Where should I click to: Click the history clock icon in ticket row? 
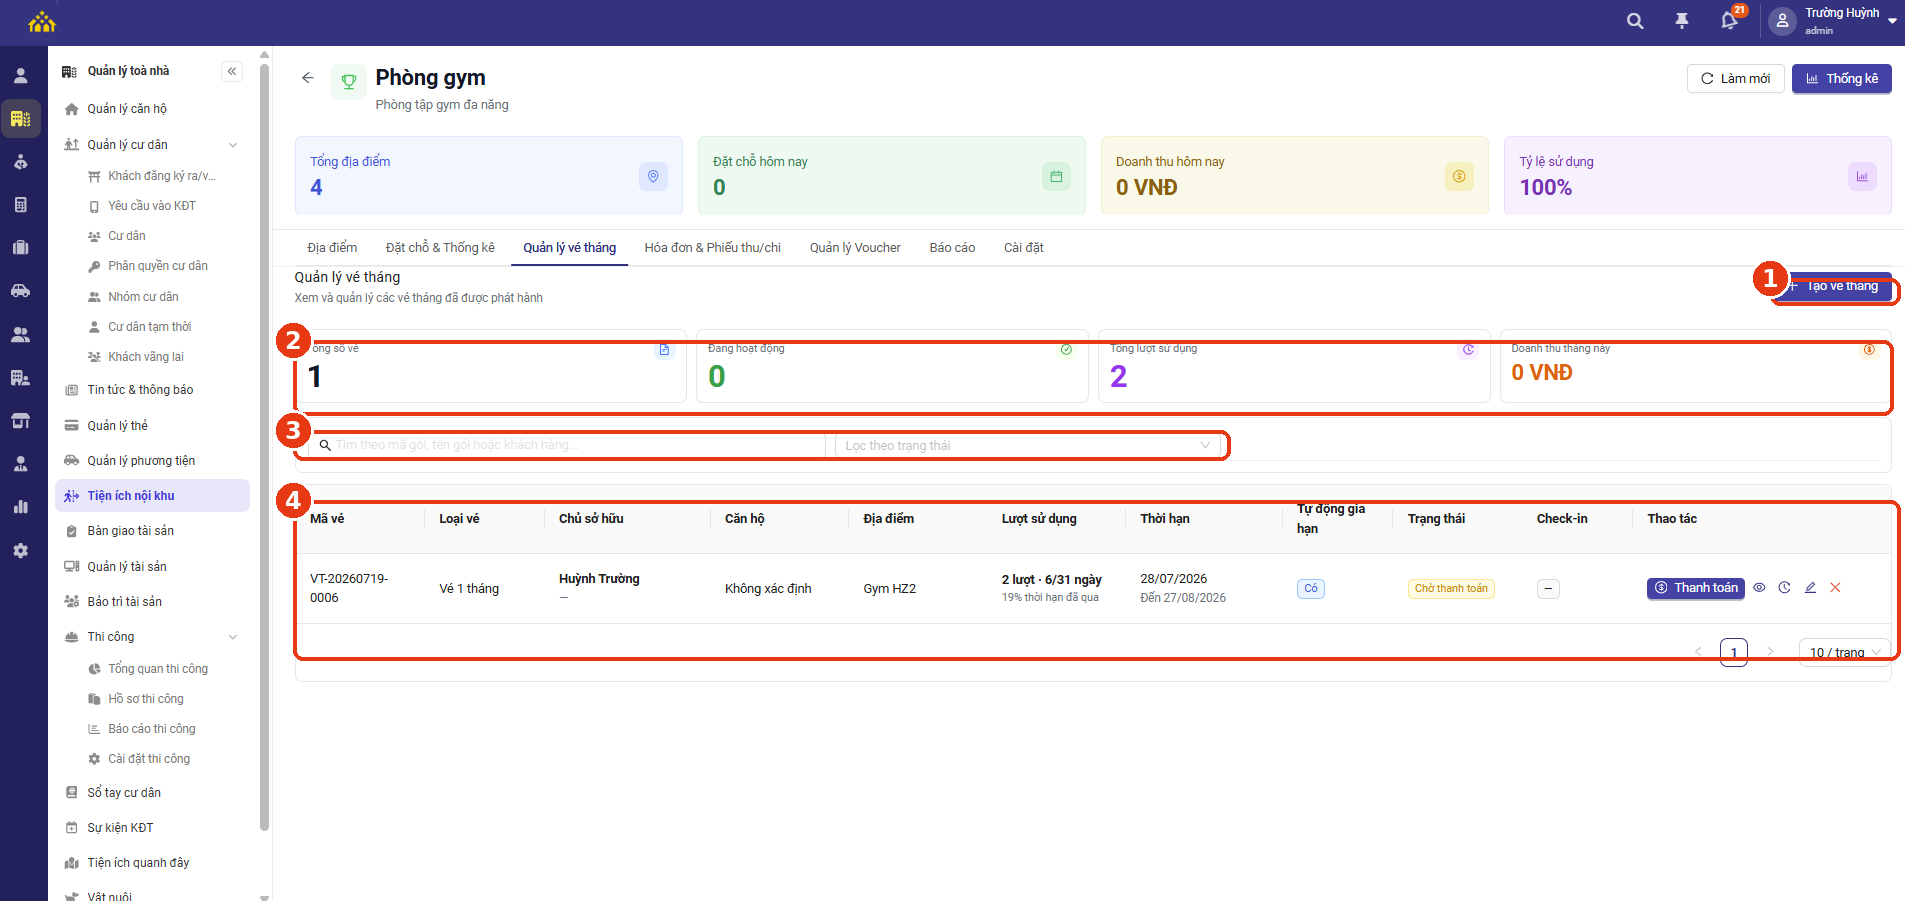point(1784,588)
